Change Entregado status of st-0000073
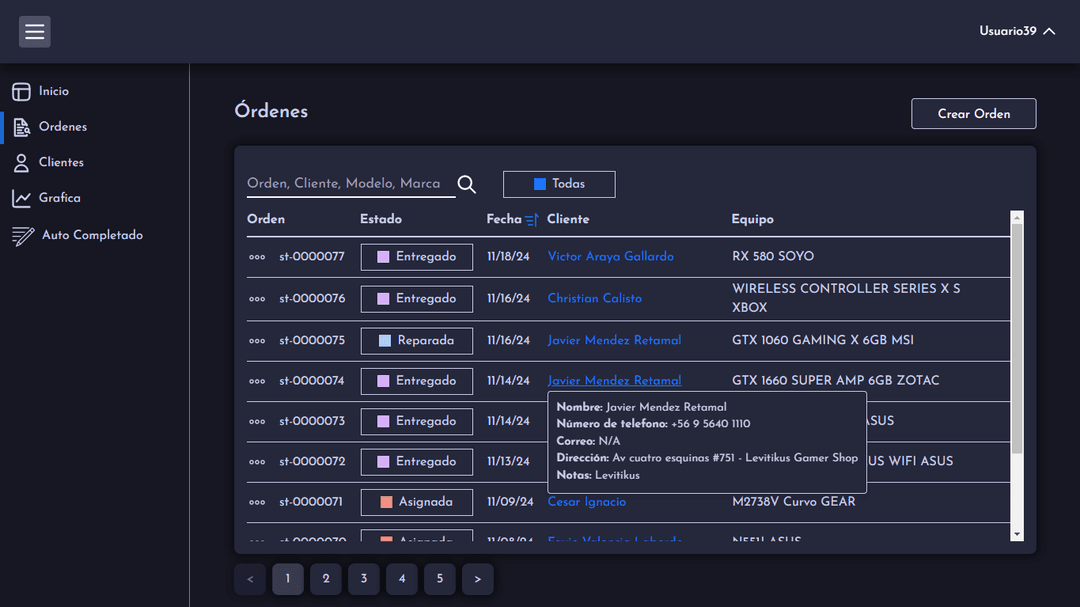This screenshot has width=1080, height=607. [417, 422]
